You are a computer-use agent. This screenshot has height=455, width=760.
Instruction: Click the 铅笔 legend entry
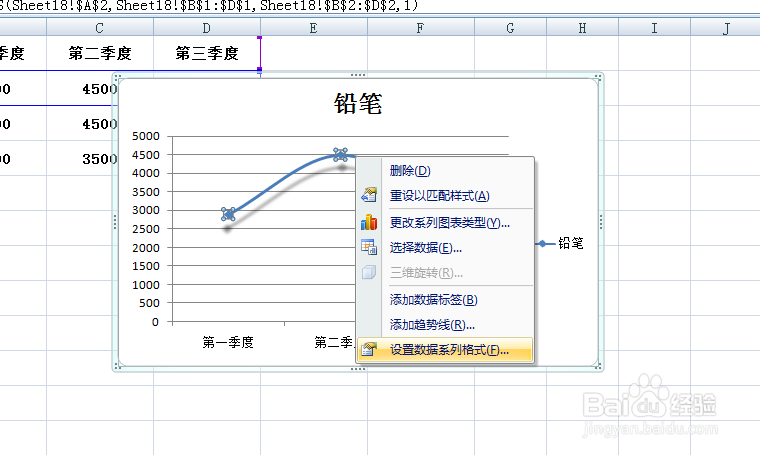tap(560, 243)
